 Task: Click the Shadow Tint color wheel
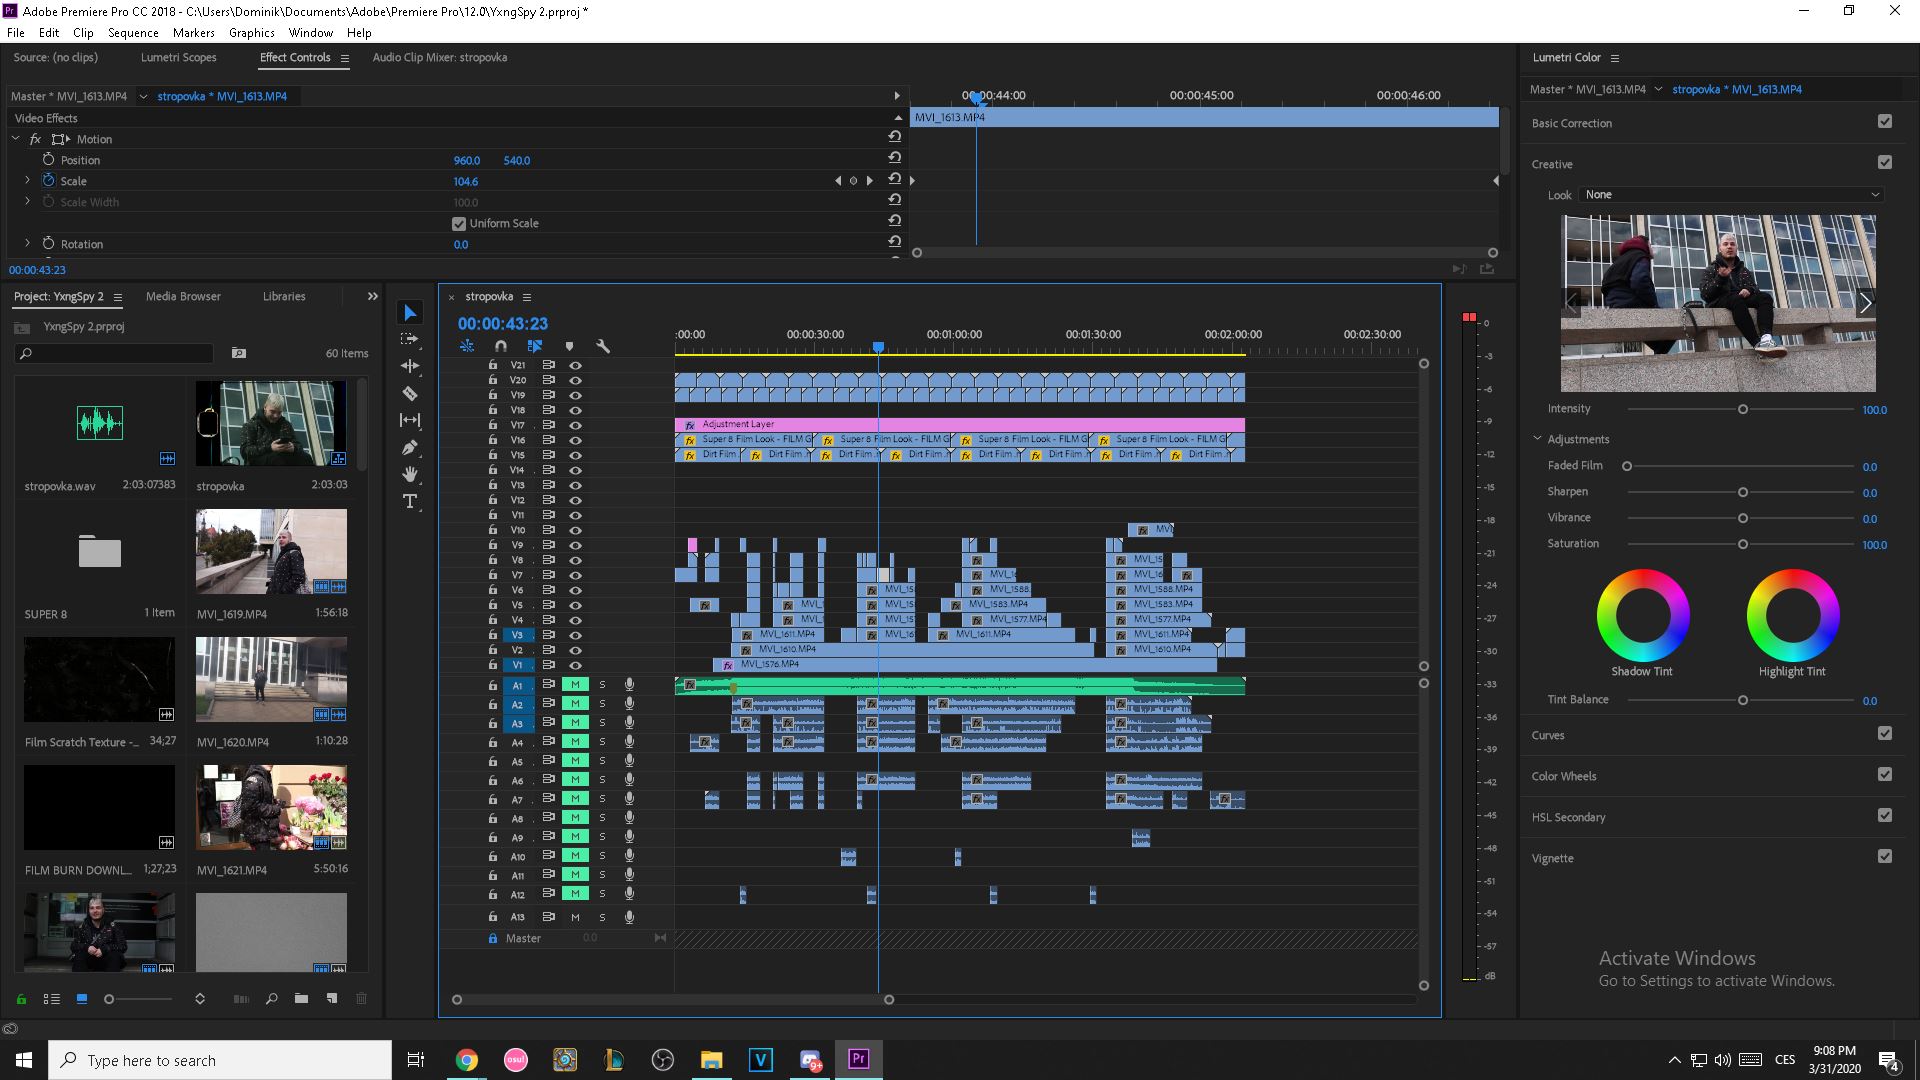pyautogui.click(x=1642, y=615)
